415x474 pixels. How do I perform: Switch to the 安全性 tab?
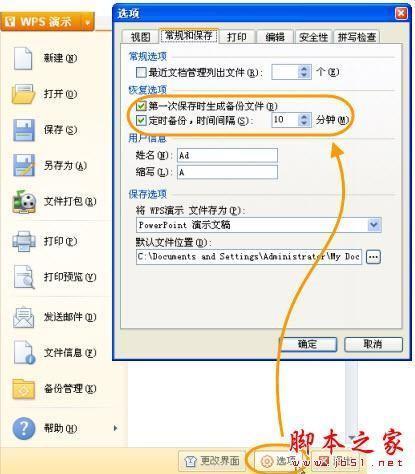[313, 37]
